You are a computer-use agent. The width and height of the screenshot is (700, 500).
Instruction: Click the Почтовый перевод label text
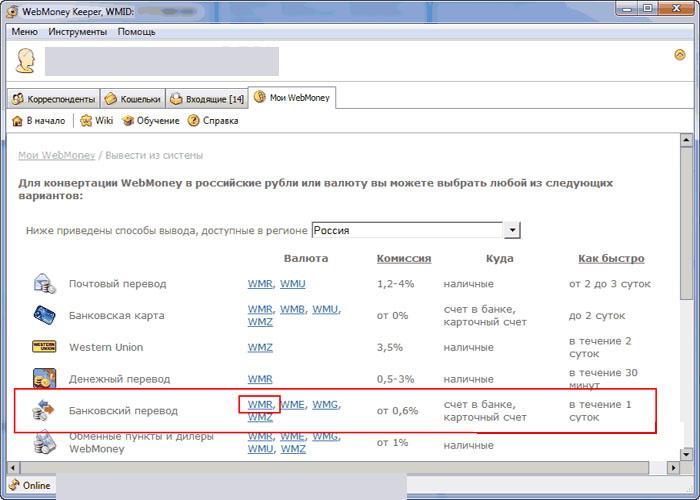pos(117,283)
